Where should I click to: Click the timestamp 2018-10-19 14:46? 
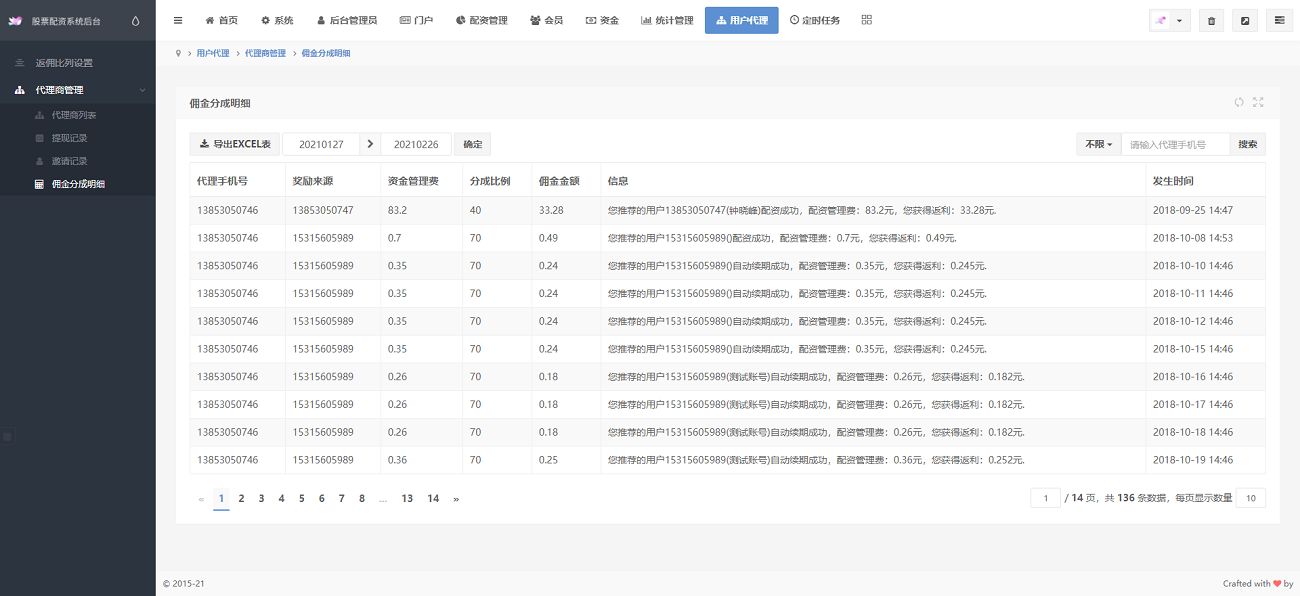[1192, 460]
